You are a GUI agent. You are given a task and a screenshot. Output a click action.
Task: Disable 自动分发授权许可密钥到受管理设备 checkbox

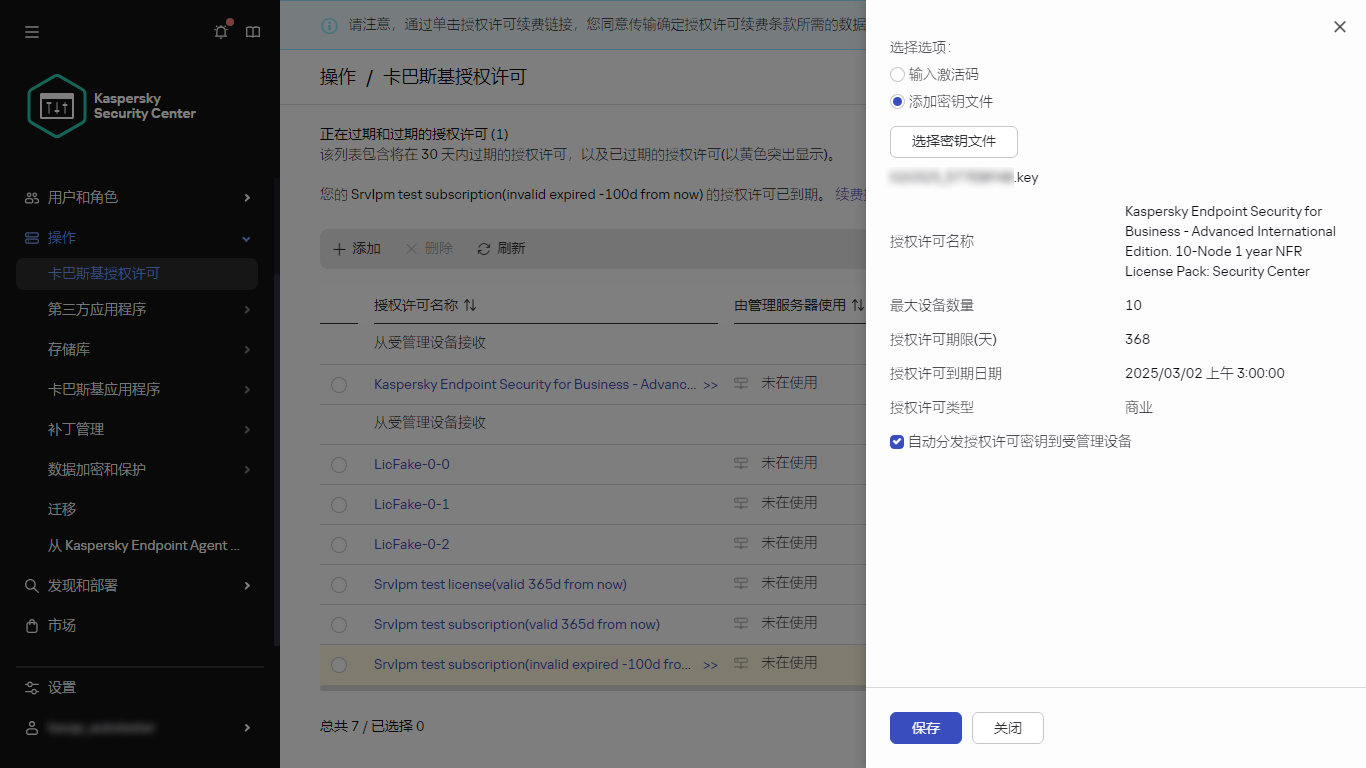coord(896,441)
